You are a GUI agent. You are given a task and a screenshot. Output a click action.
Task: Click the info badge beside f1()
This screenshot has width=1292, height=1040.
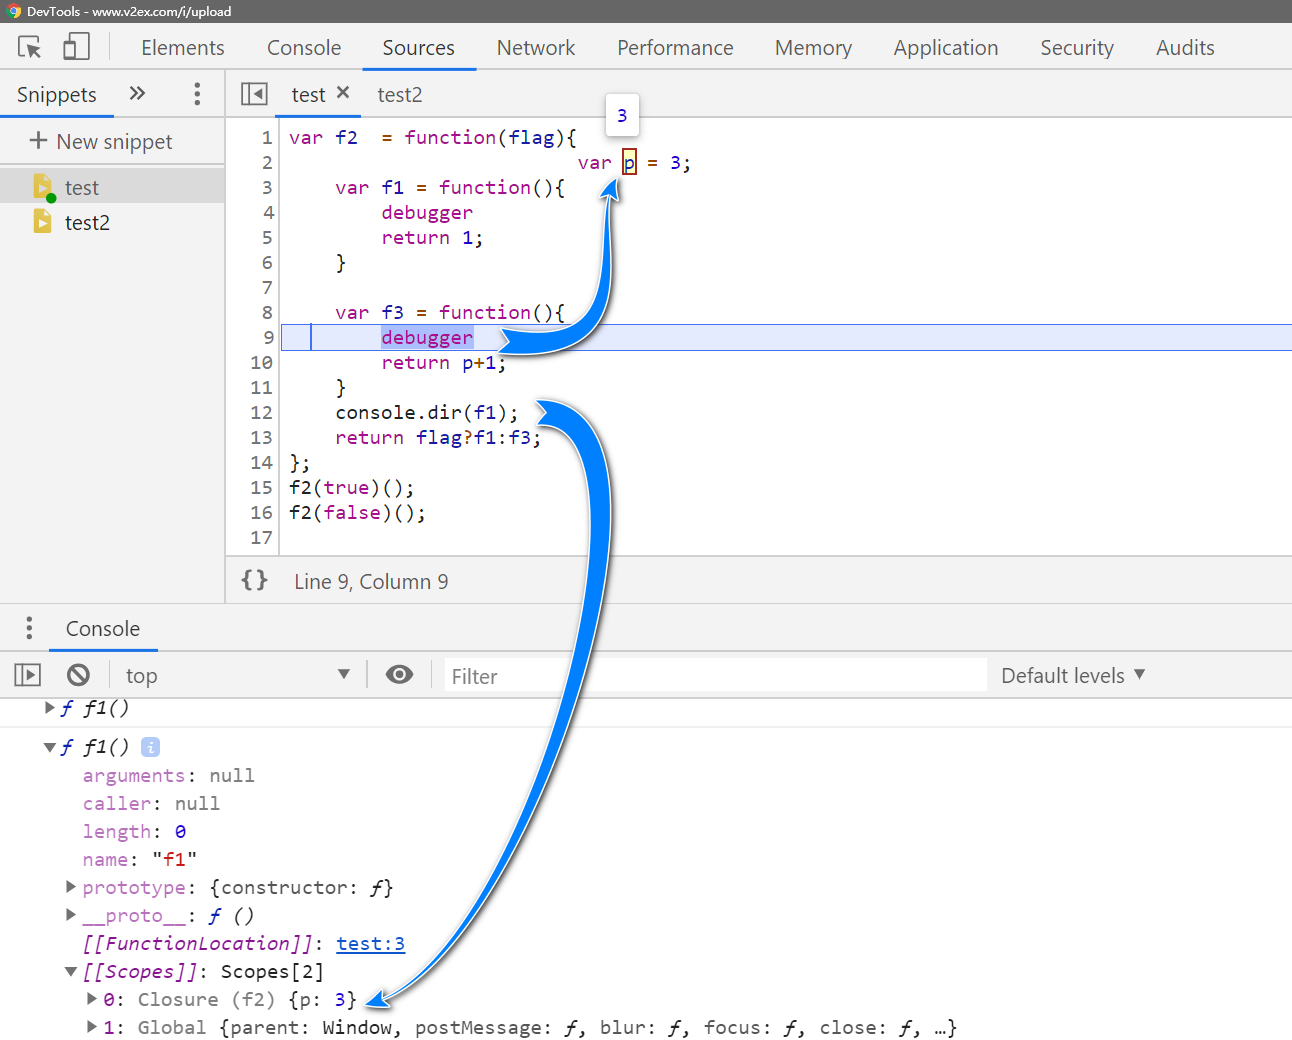coord(150,747)
